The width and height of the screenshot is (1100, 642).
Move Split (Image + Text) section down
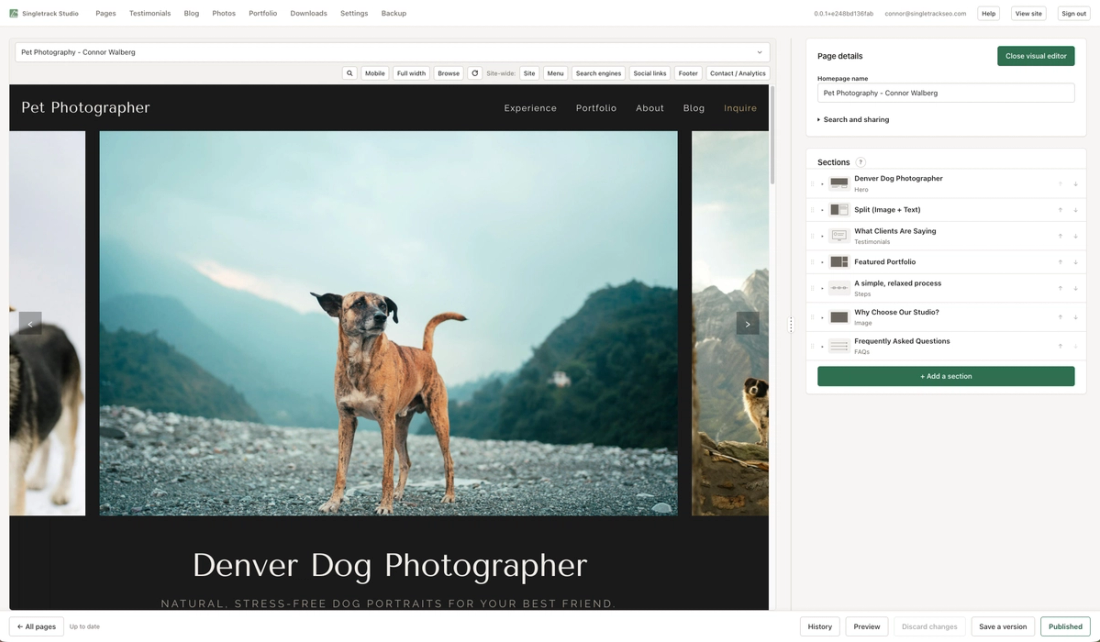point(1075,210)
